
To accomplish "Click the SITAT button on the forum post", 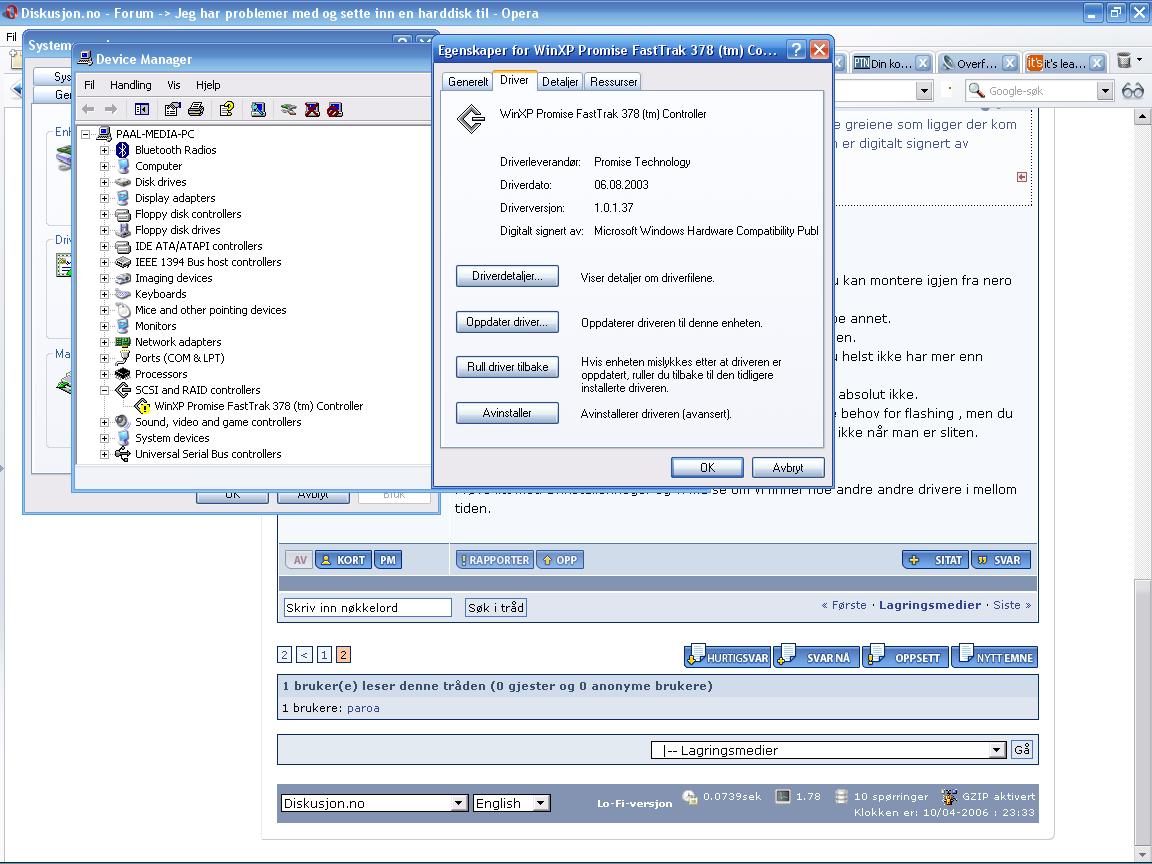I will pos(935,560).
